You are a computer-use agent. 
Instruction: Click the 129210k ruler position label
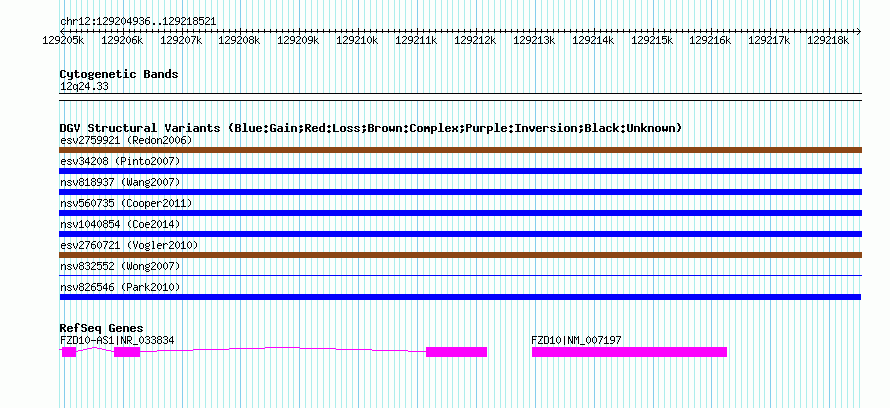pyautogui.click(x=358, y=41)
